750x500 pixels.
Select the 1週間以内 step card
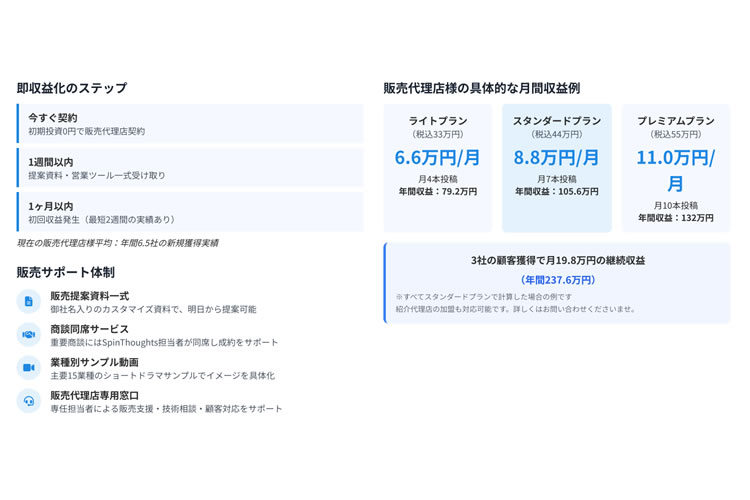tap(190, 167)
